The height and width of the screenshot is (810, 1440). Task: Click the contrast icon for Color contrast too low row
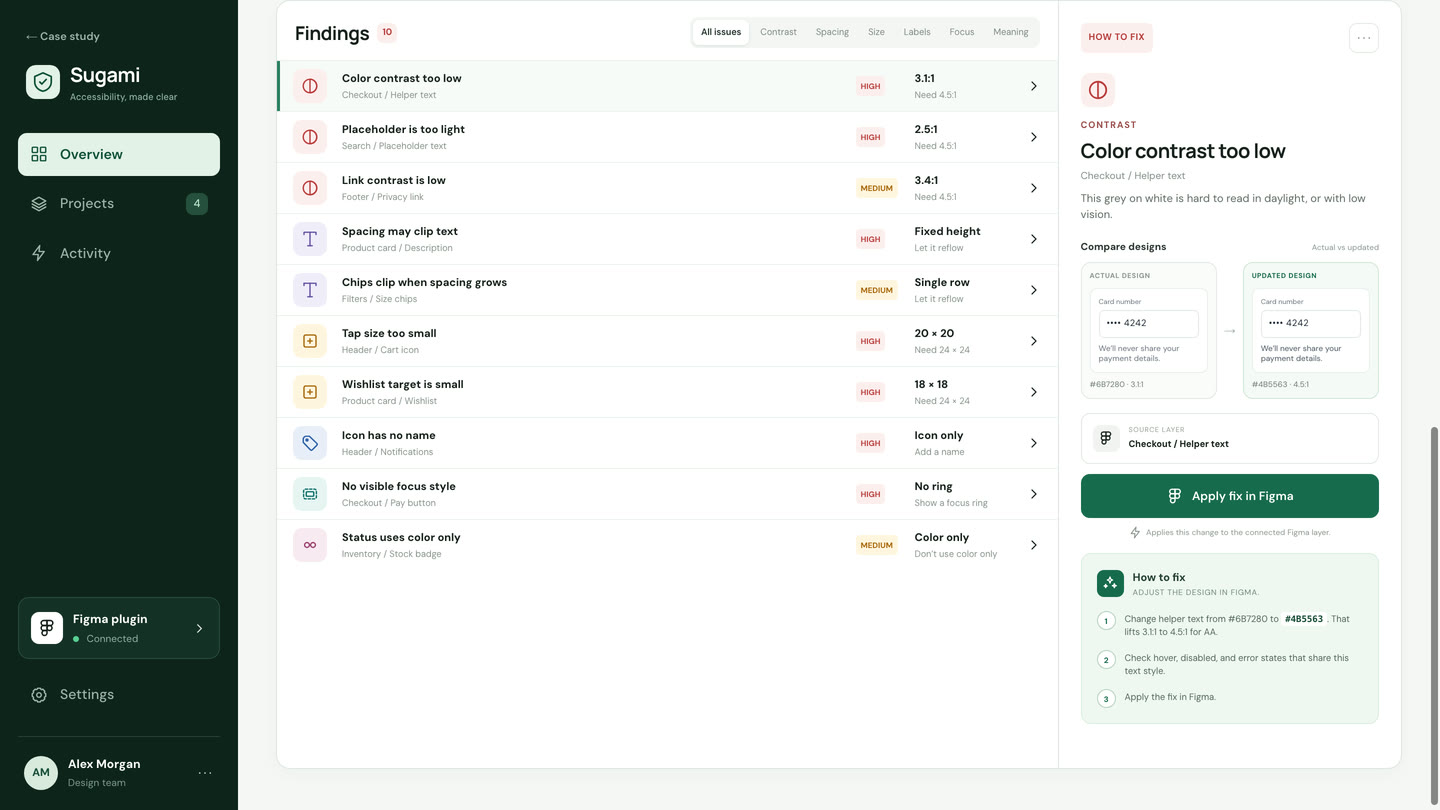tap(310, 86)
